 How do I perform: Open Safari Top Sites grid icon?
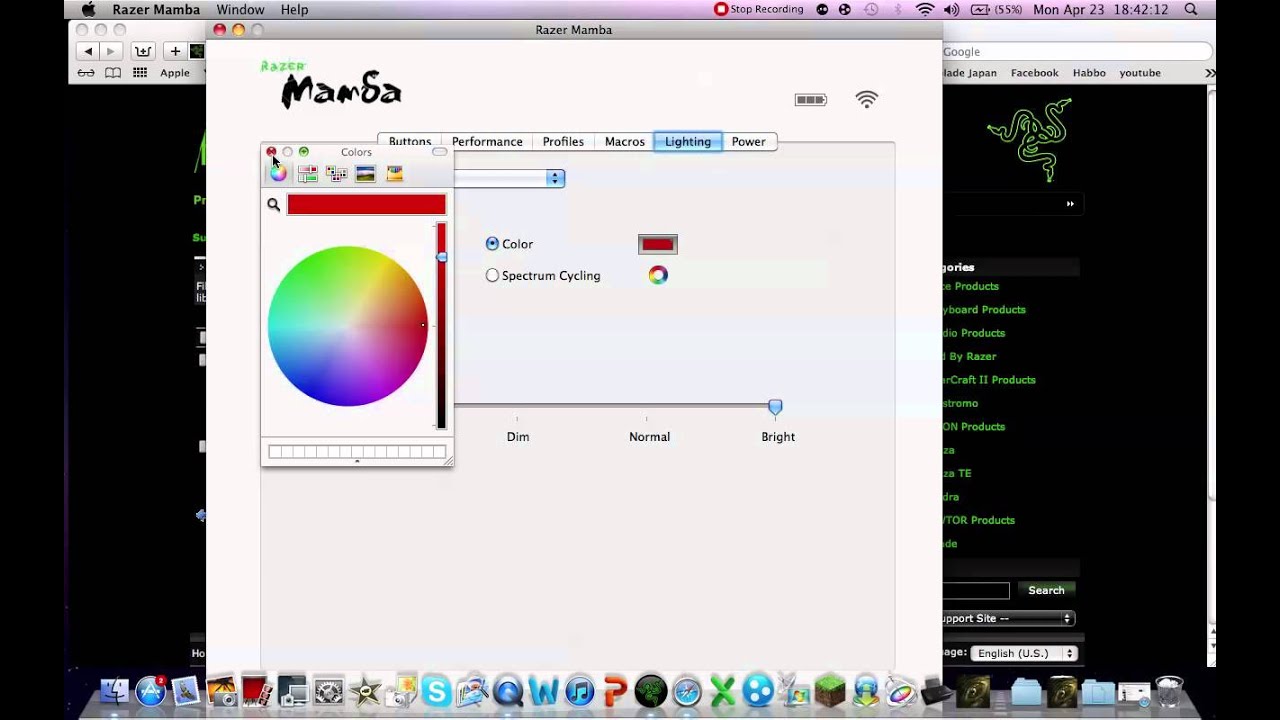coord(140,73)
